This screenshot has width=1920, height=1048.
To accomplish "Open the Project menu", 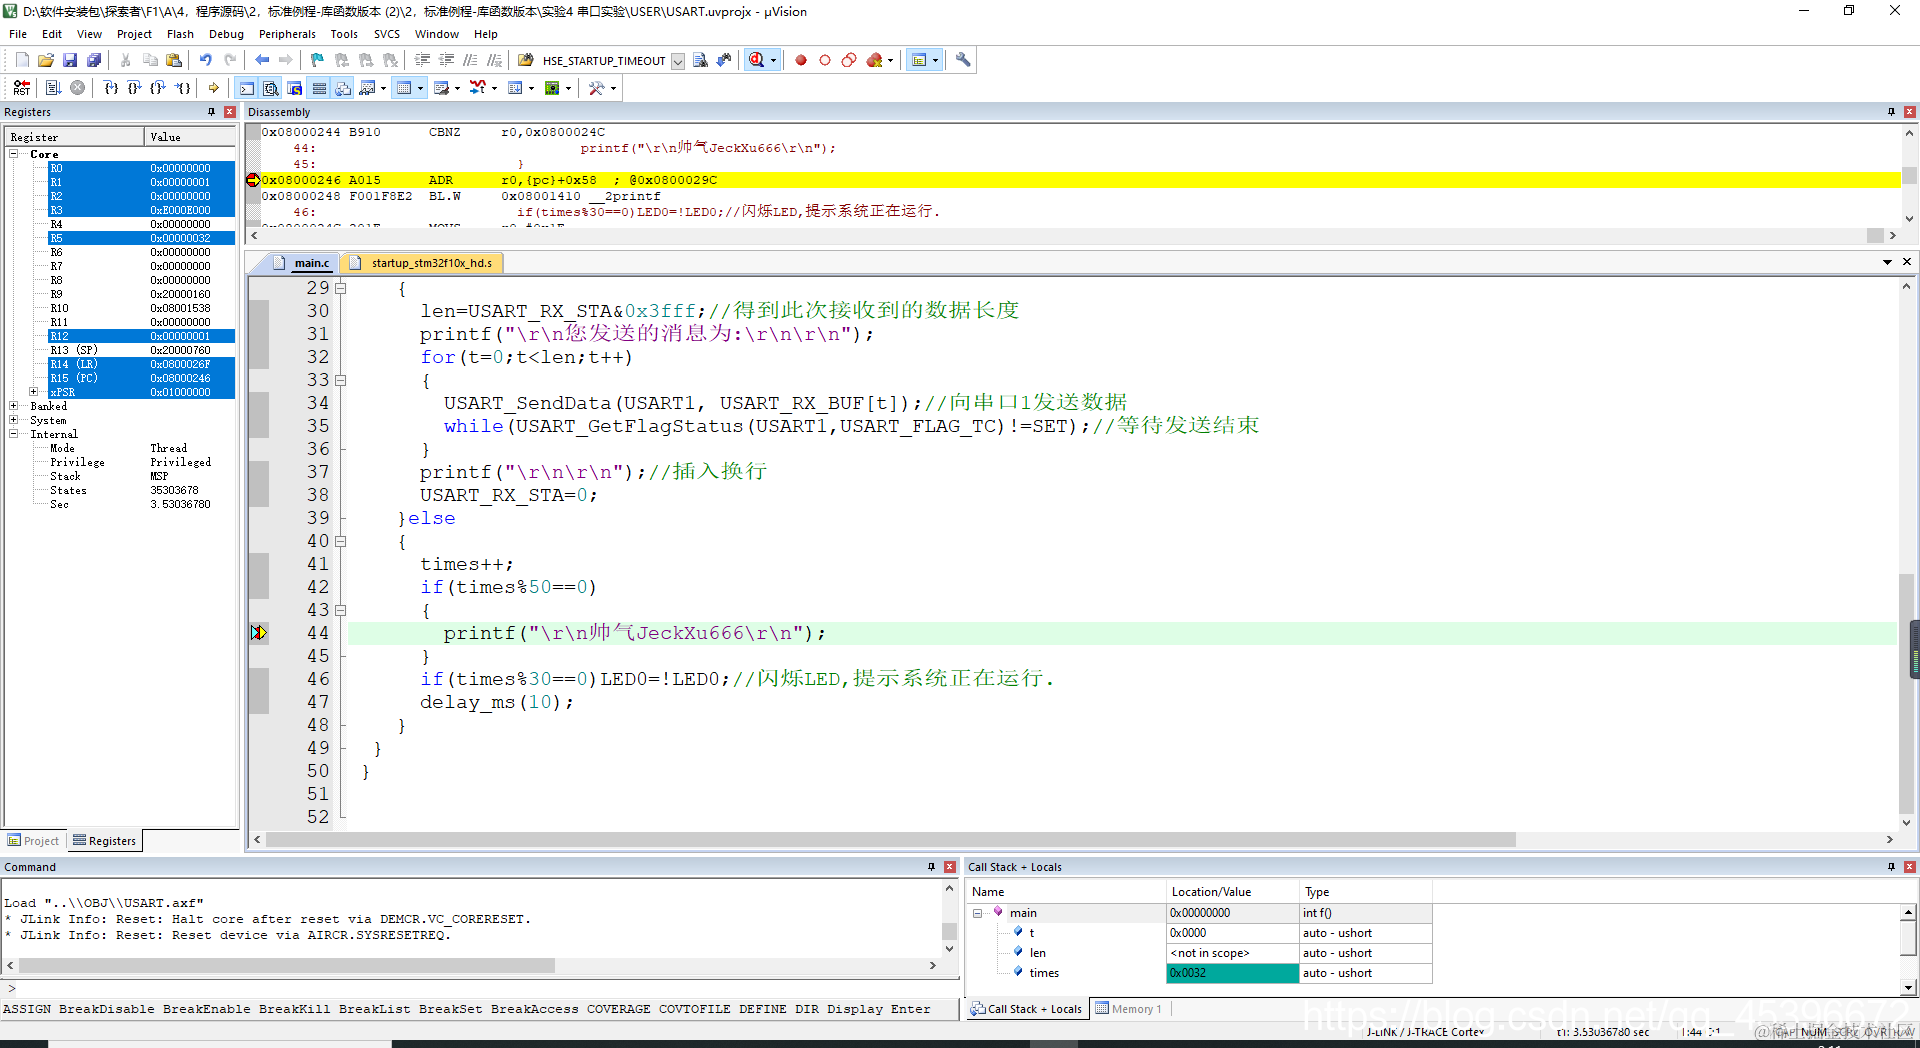I will tap(134, 34).
